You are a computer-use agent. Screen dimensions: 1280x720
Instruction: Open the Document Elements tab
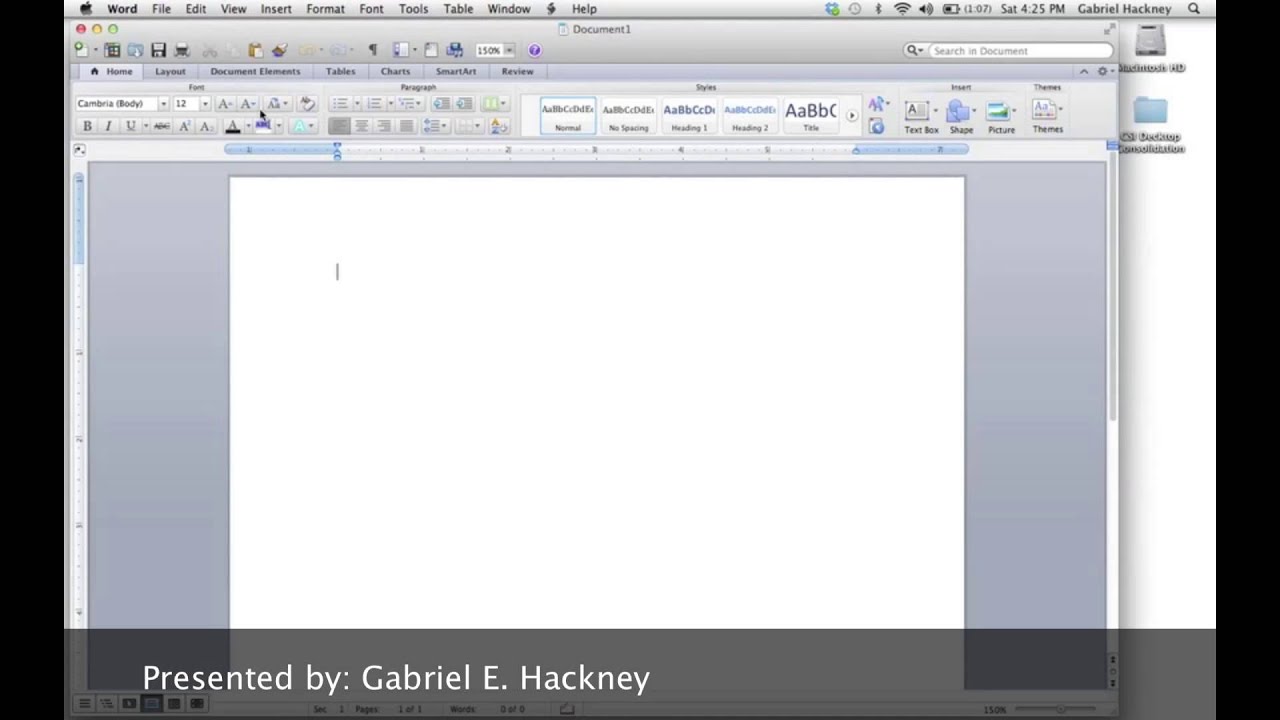tap(255, 72)
